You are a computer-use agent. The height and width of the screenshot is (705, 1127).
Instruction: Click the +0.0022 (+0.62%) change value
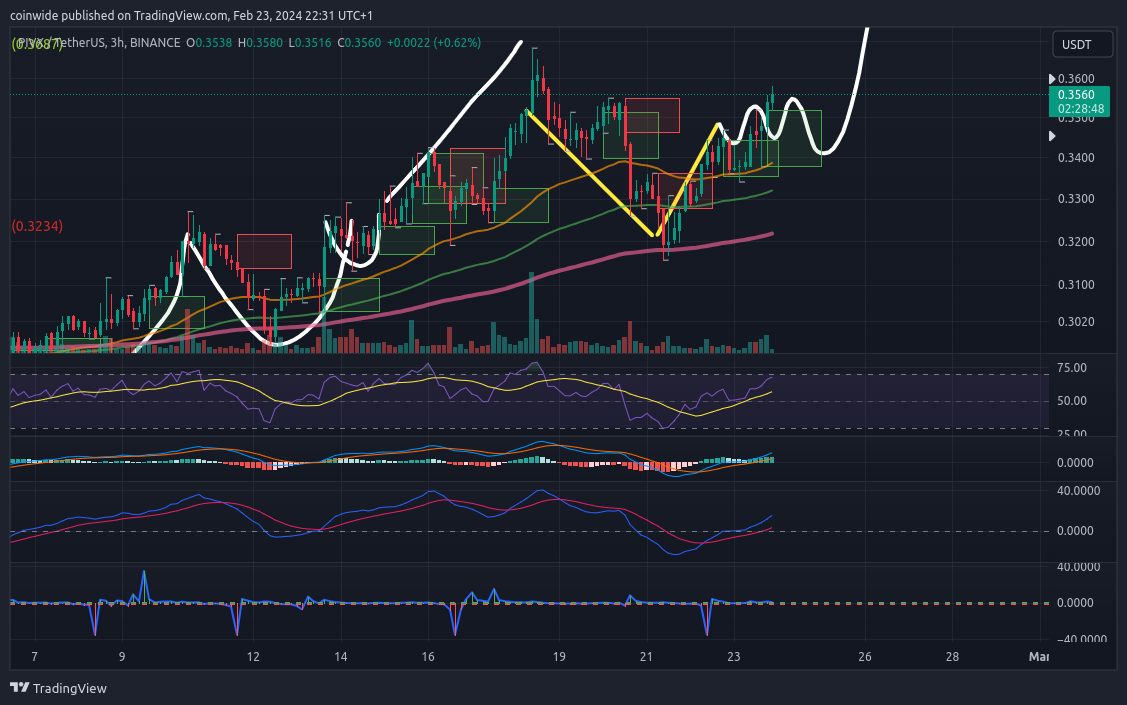[x=433, y=42]
